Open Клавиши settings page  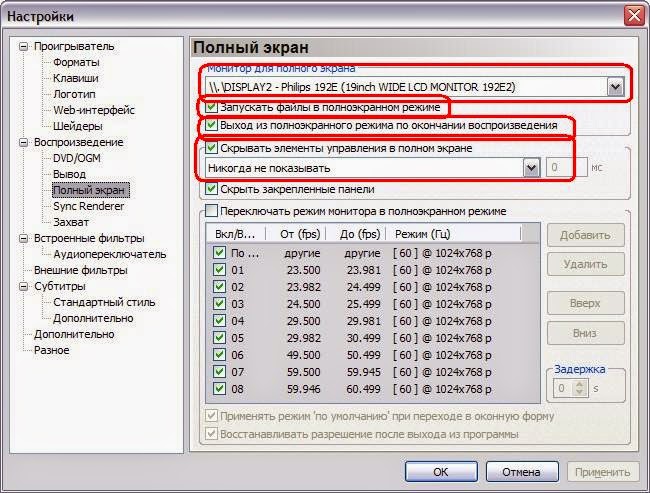[76, 78]
